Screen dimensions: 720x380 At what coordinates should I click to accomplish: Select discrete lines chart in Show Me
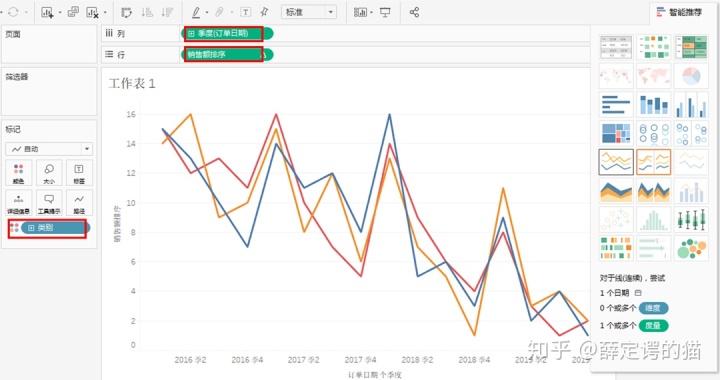coord(653,162)
